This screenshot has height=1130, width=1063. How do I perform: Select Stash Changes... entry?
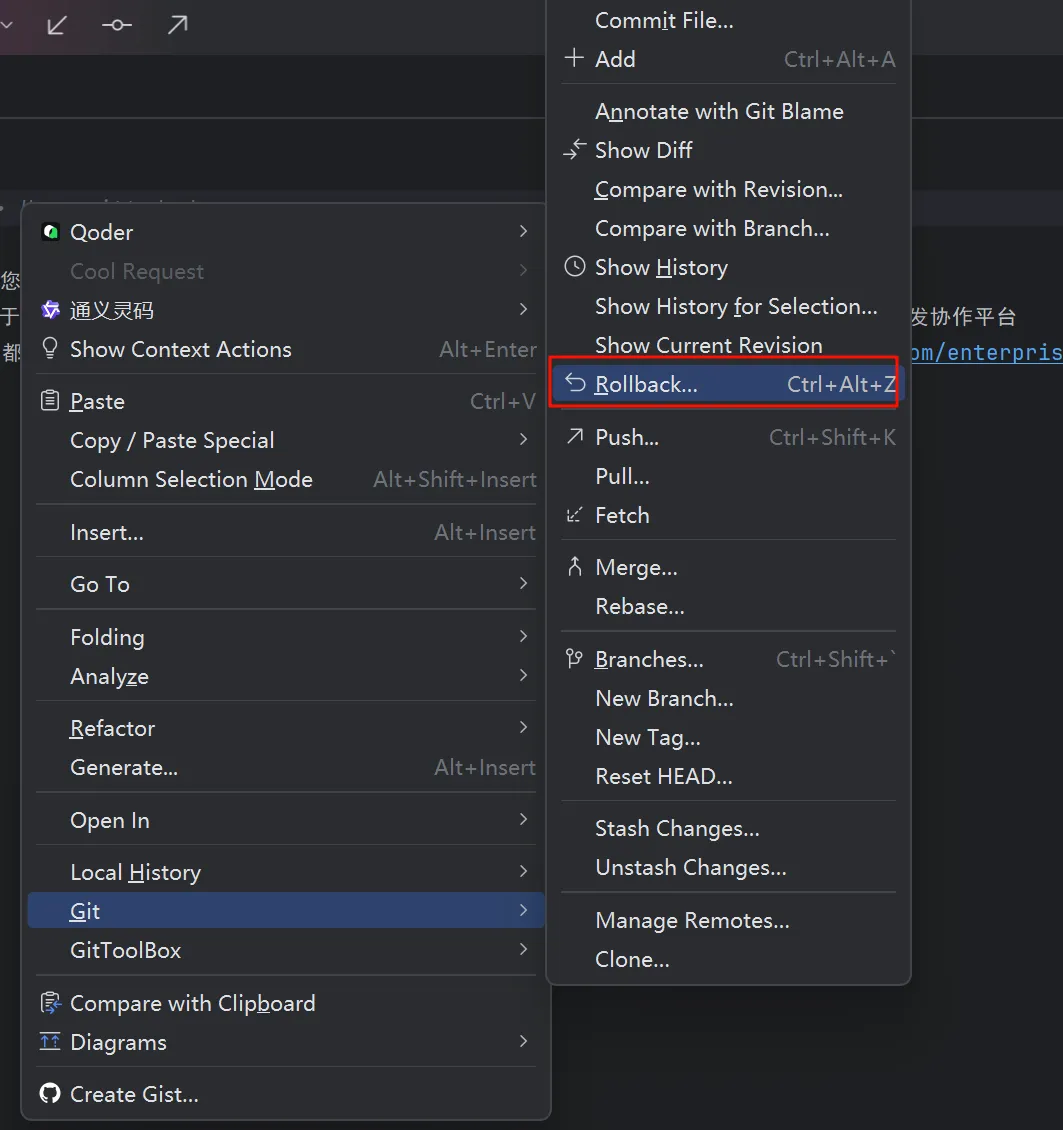729,828
